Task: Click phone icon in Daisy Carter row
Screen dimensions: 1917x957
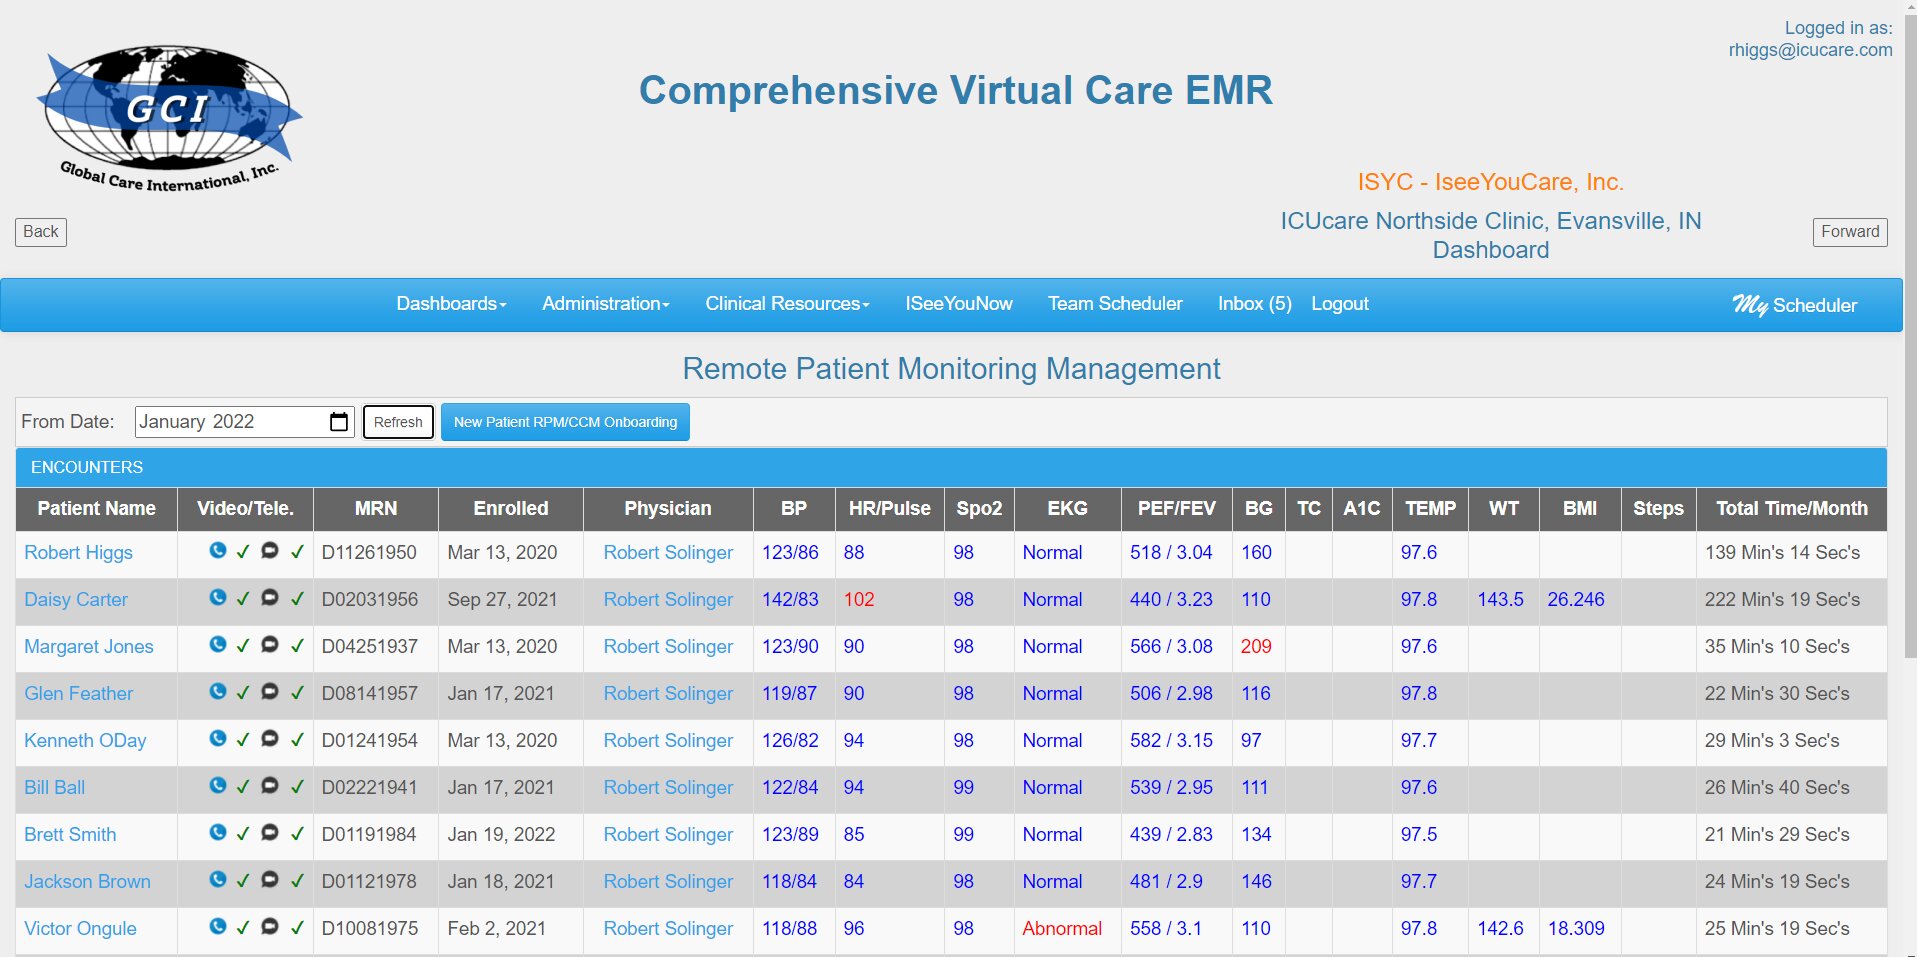Action: click(217, 597)
